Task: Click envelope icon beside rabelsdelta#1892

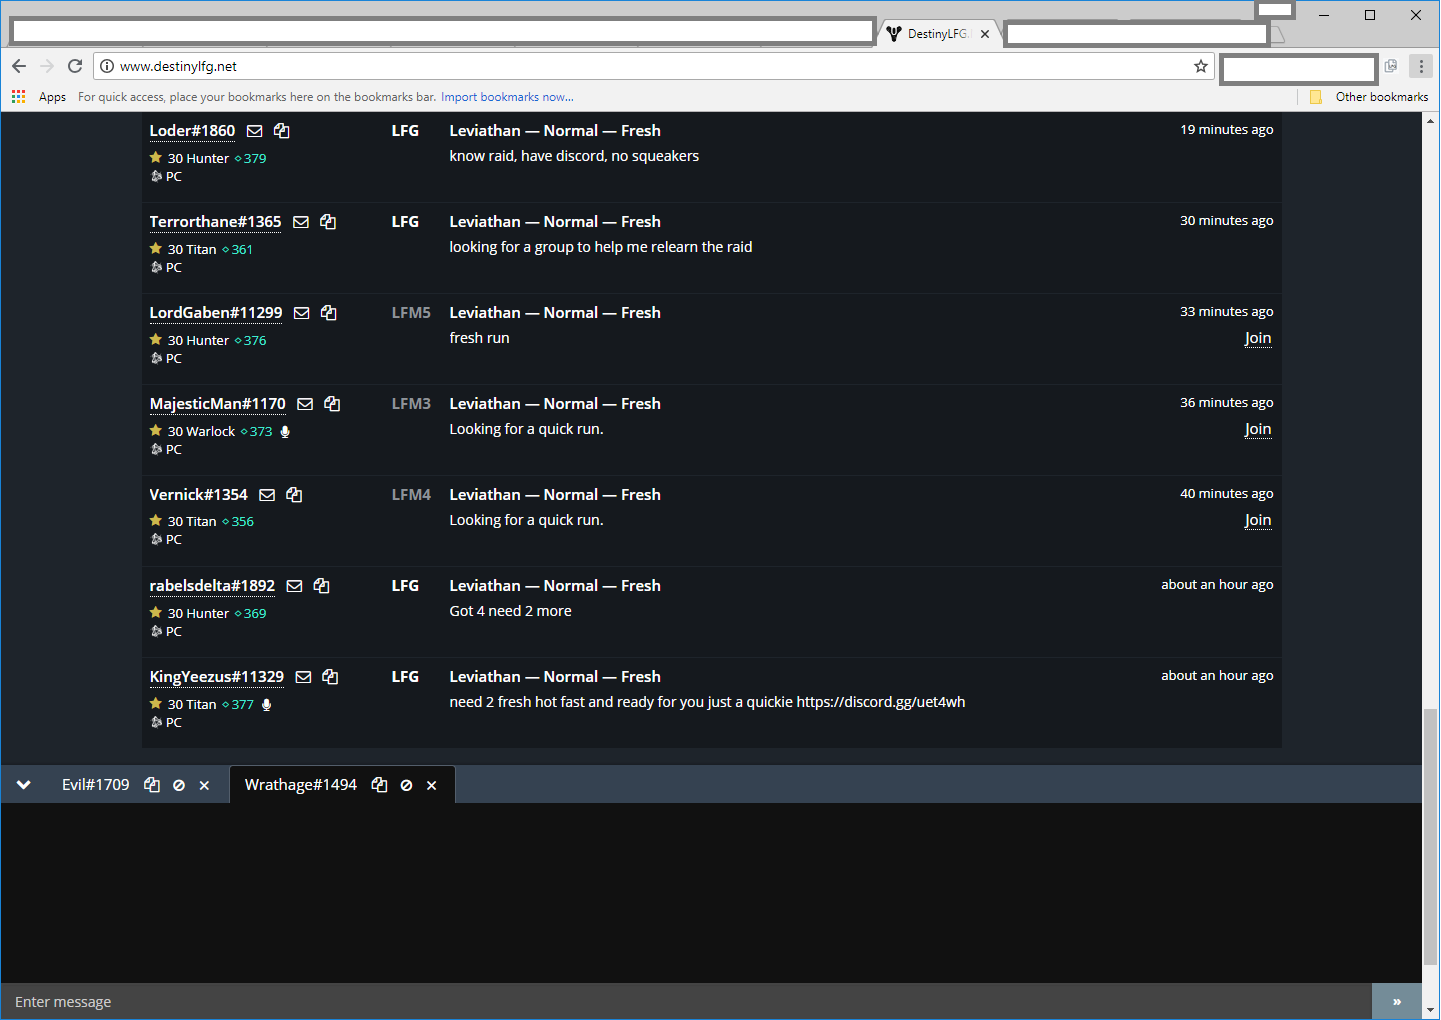Action: pos(294,586)
